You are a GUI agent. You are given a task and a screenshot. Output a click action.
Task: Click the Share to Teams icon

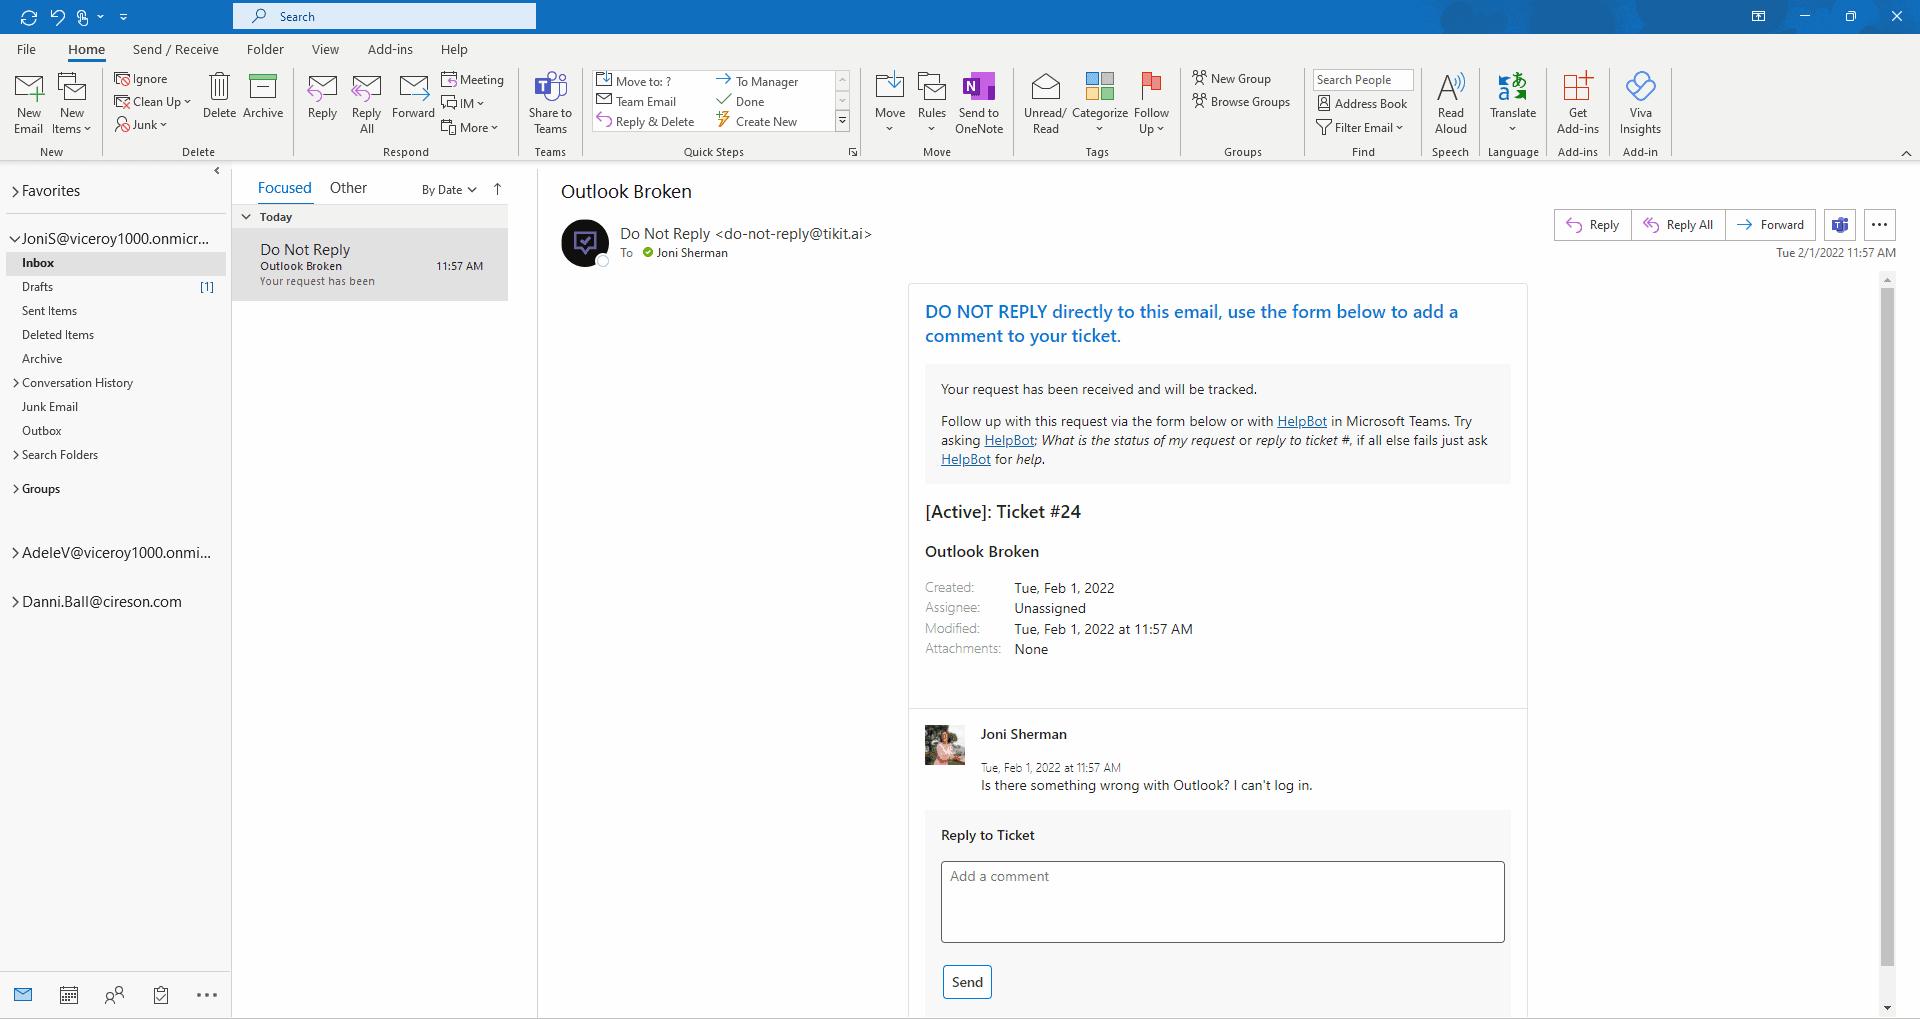[x=550, y=88]
